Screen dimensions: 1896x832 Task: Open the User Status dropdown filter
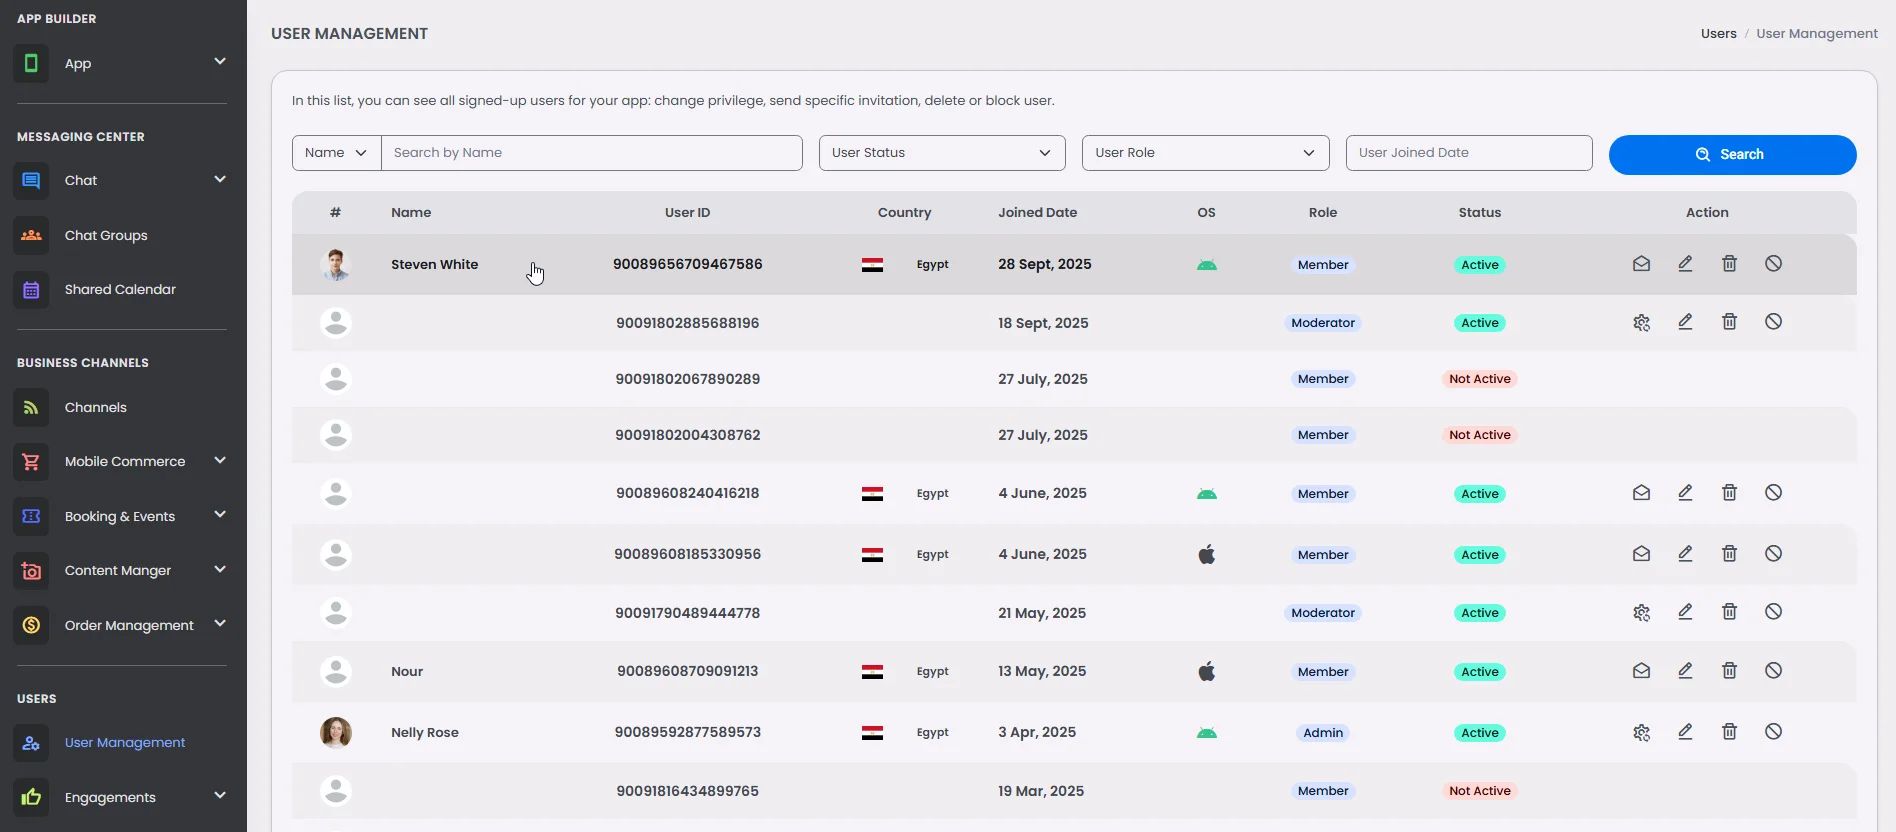click(x=941, y=153)
